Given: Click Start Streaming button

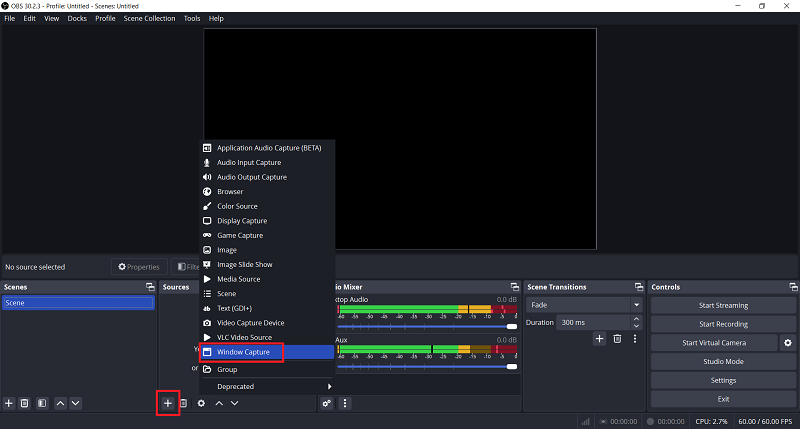Looking at the screenshot, I should coord(723,305).
